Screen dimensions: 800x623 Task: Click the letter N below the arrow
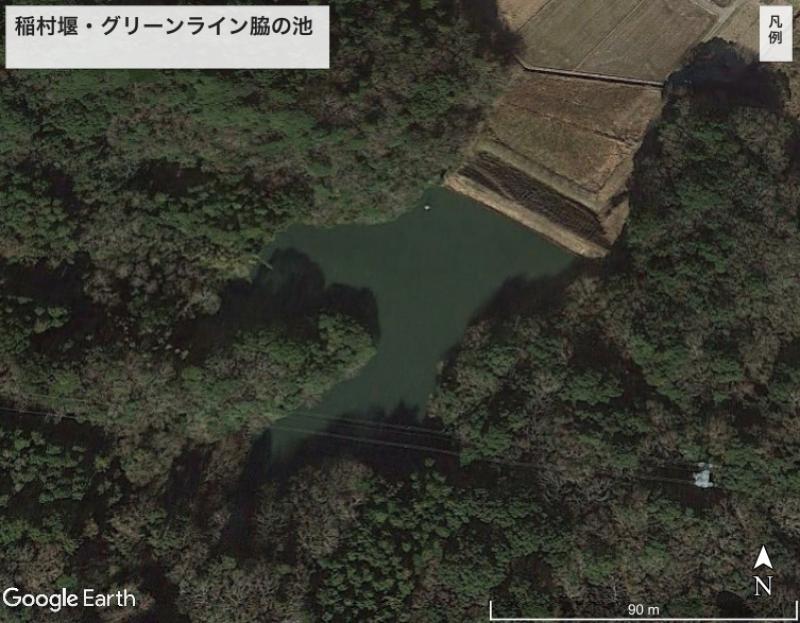[x=763, y=586]
